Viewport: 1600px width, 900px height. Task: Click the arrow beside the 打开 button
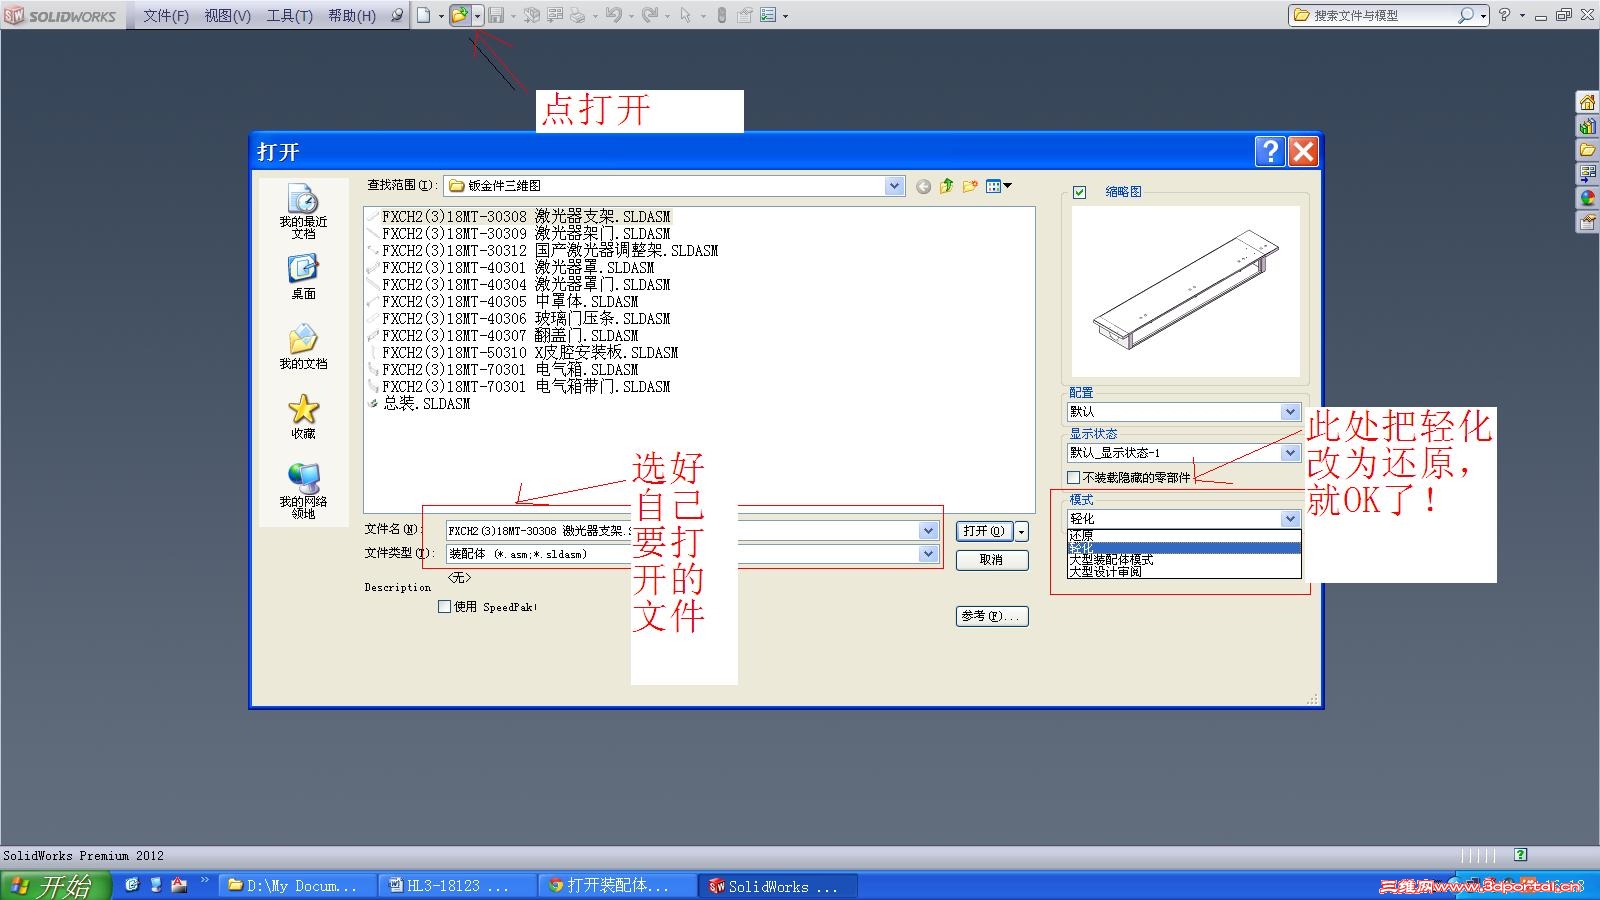point(1021,532)
